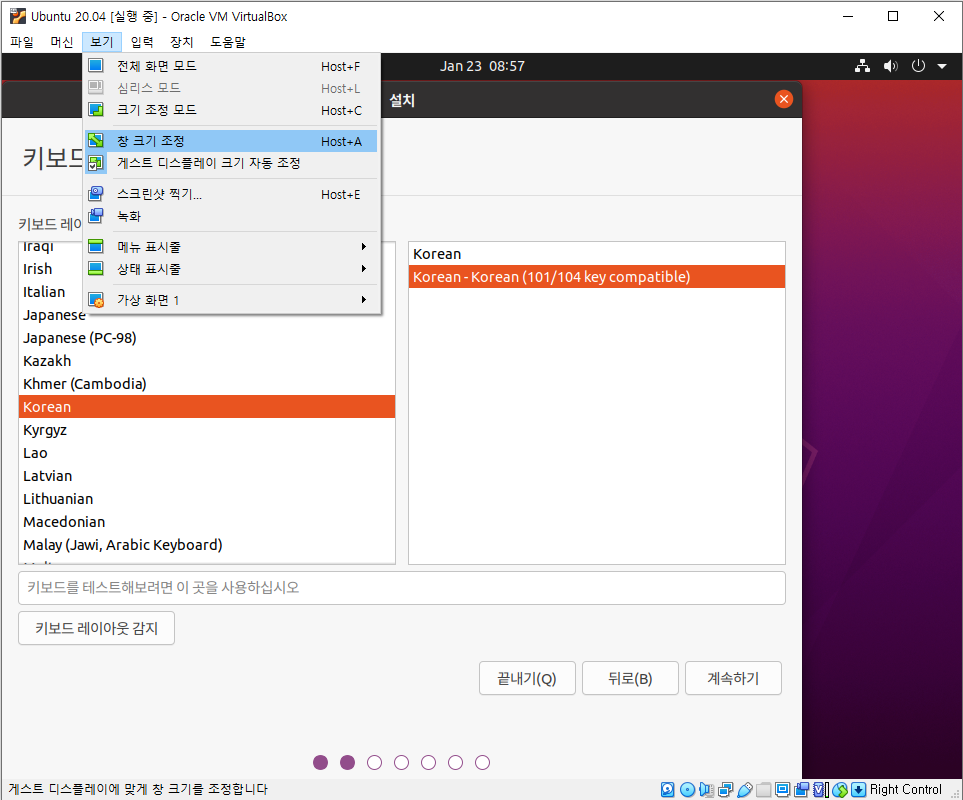Select Lithuanian in the layout list
The height and width of the screenshot is (800, 963).
pyautogui.click(x=206, y=499)
